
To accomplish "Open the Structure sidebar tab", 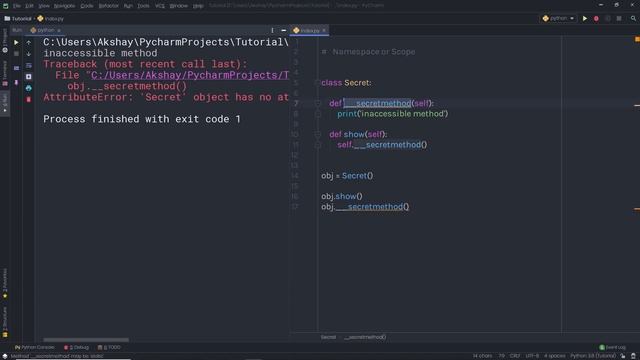I will pyautogui.click(x=5, y=322).
